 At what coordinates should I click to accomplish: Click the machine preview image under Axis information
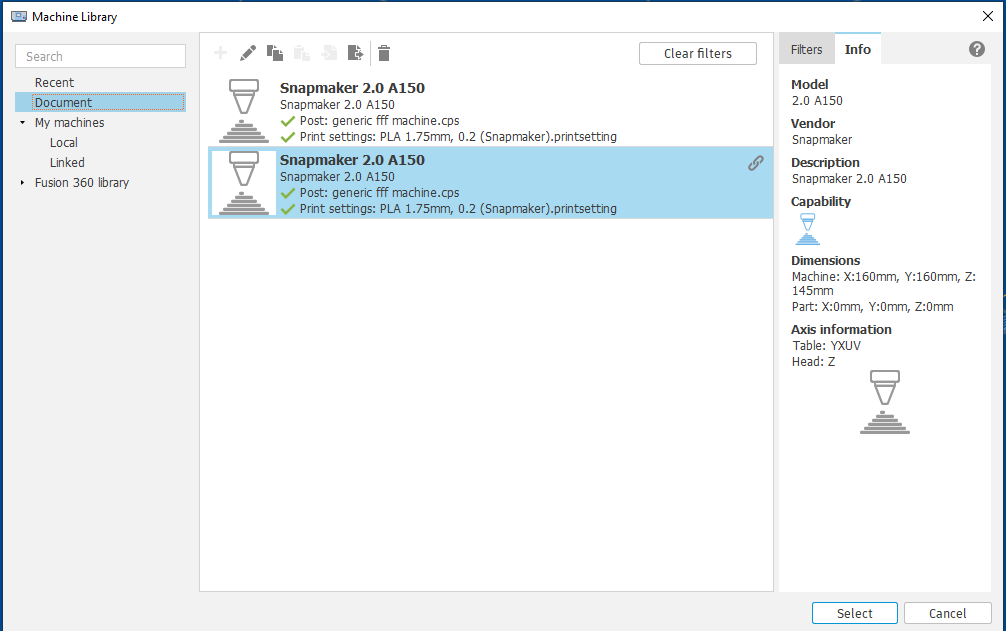pyautogui.click(x=885, y=402)
